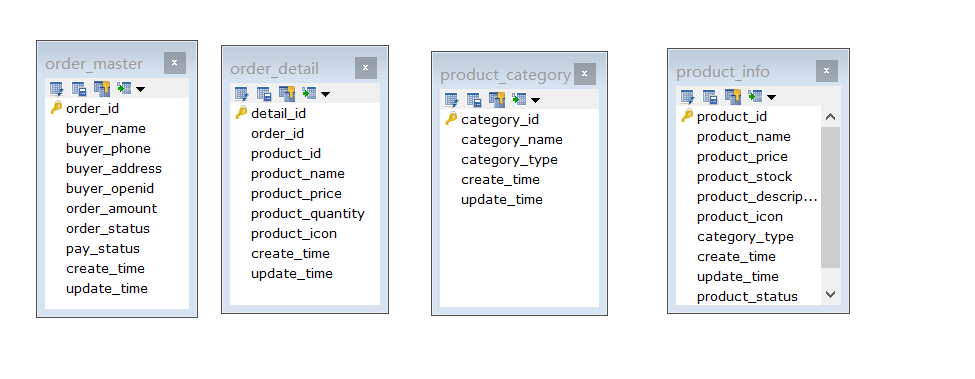Click the table-with-pencil icon in product_category
This screenshot has height=379, width=975.
point(452,99)
